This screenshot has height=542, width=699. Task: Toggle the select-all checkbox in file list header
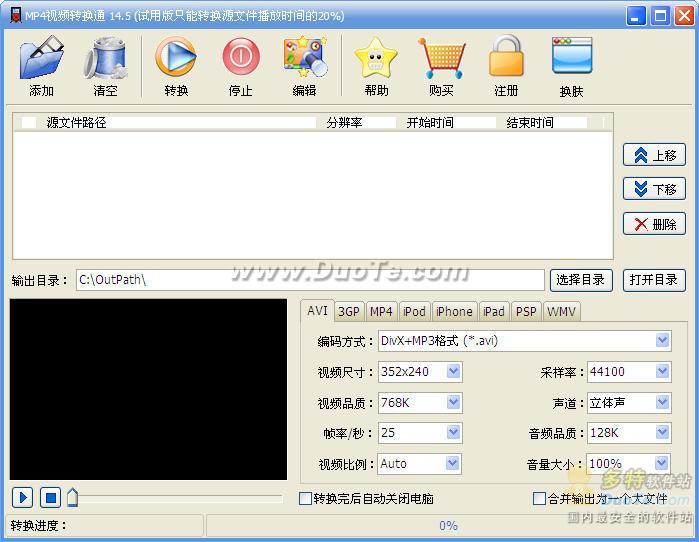coord(29,123)
